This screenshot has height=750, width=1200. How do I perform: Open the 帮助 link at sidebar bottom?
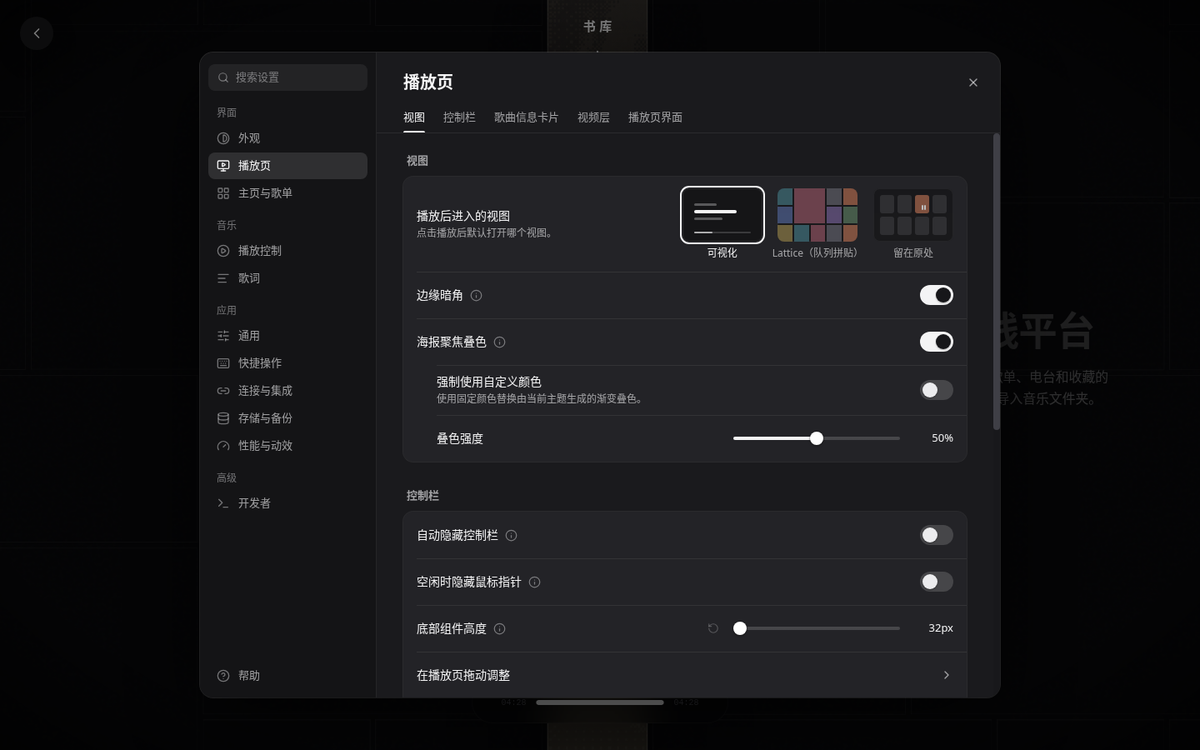[x=288, y=676]
